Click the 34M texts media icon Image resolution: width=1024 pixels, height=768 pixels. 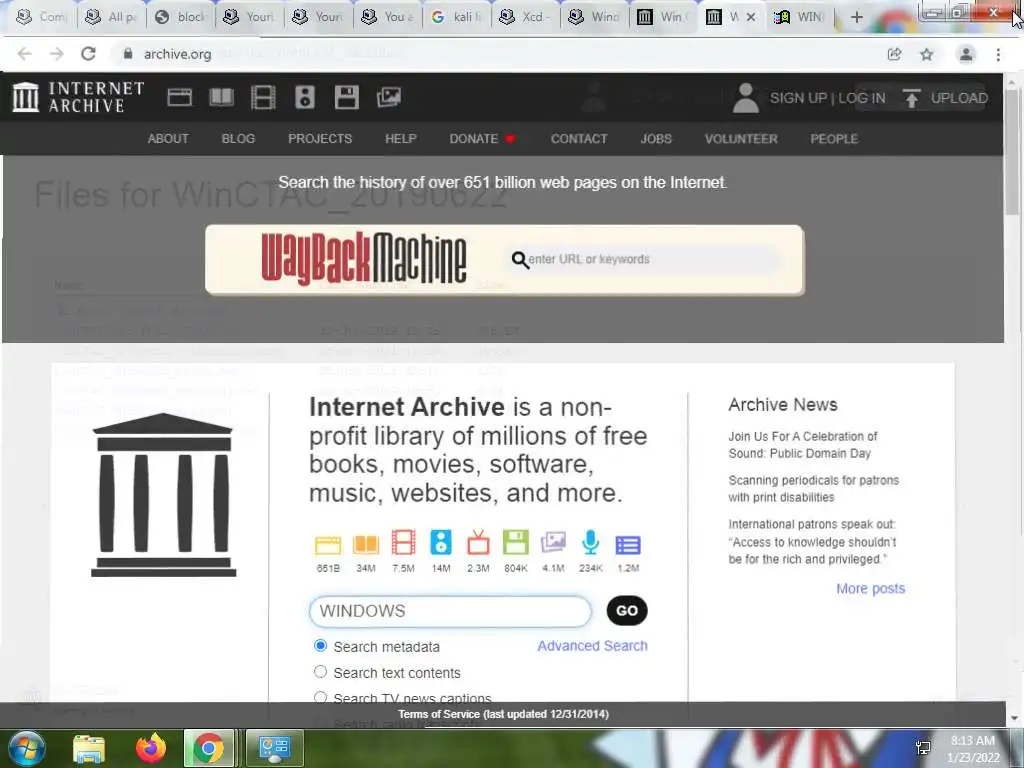(366, 544)
